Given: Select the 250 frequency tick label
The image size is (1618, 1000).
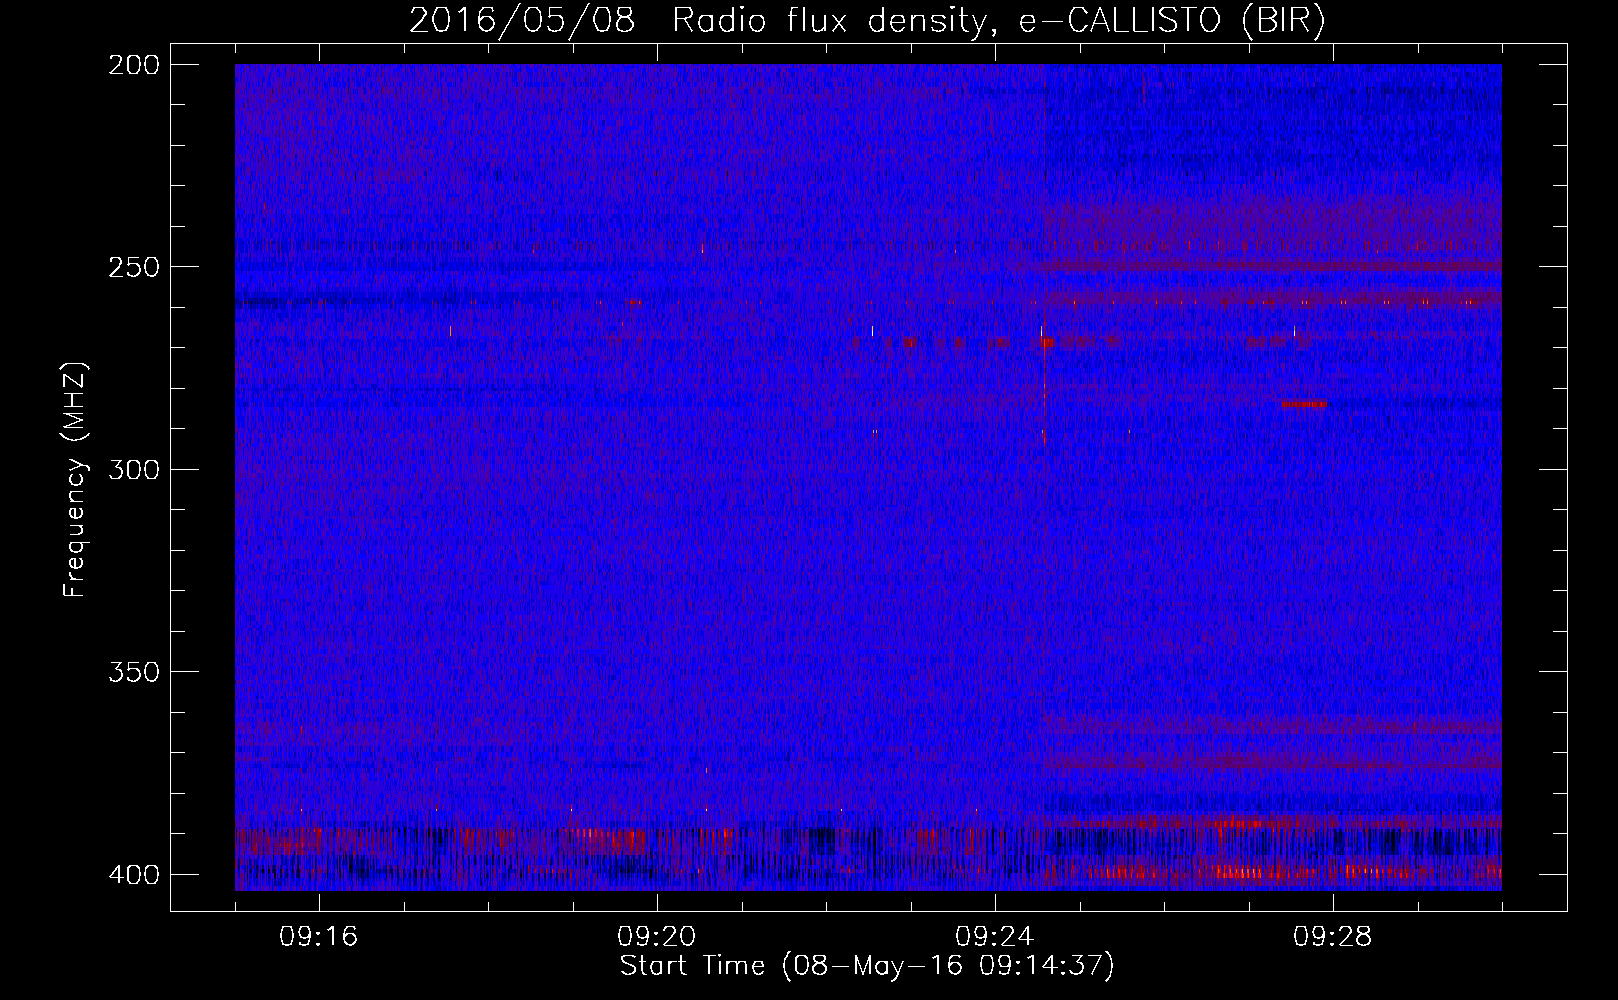Looking at the screenshot, I should coord(134,267).
